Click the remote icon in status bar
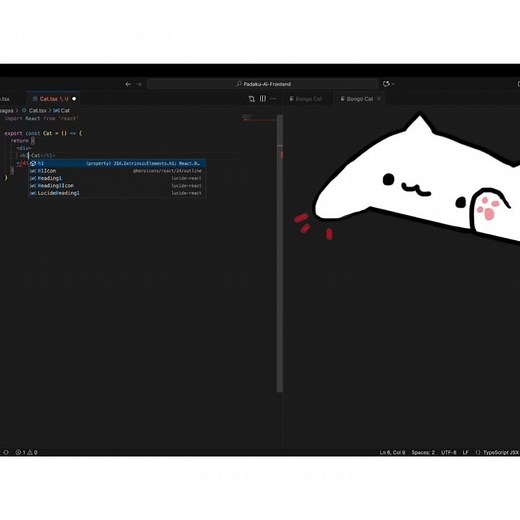 (x=6, y=452)
